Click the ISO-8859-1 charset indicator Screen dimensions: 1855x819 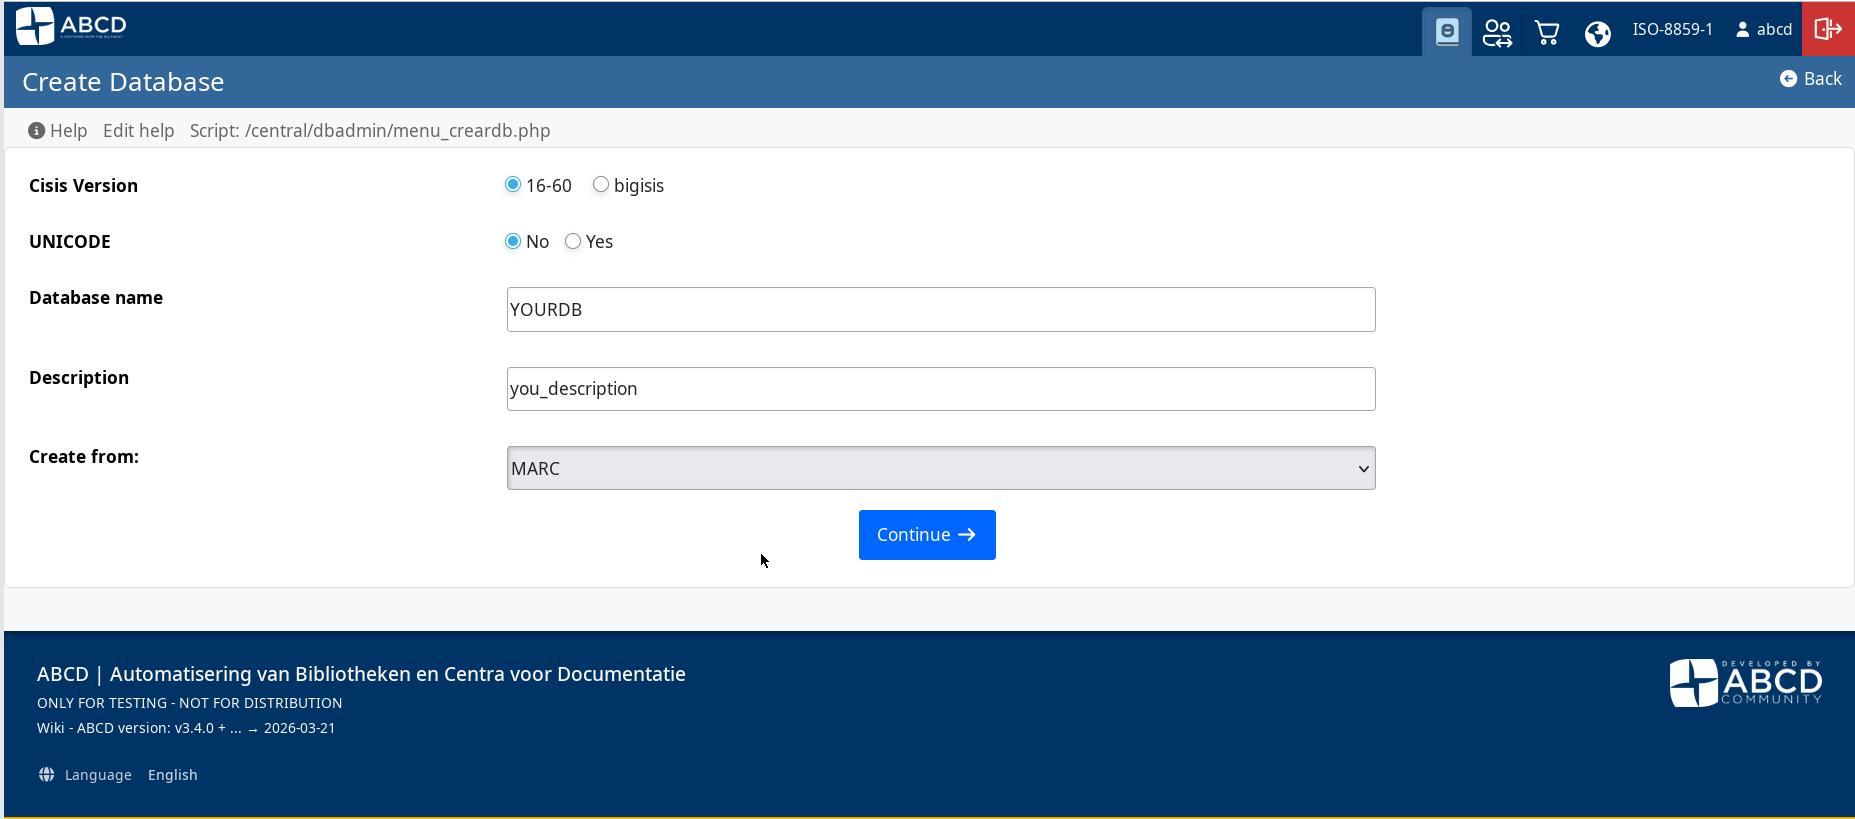tap(1672, 30)
